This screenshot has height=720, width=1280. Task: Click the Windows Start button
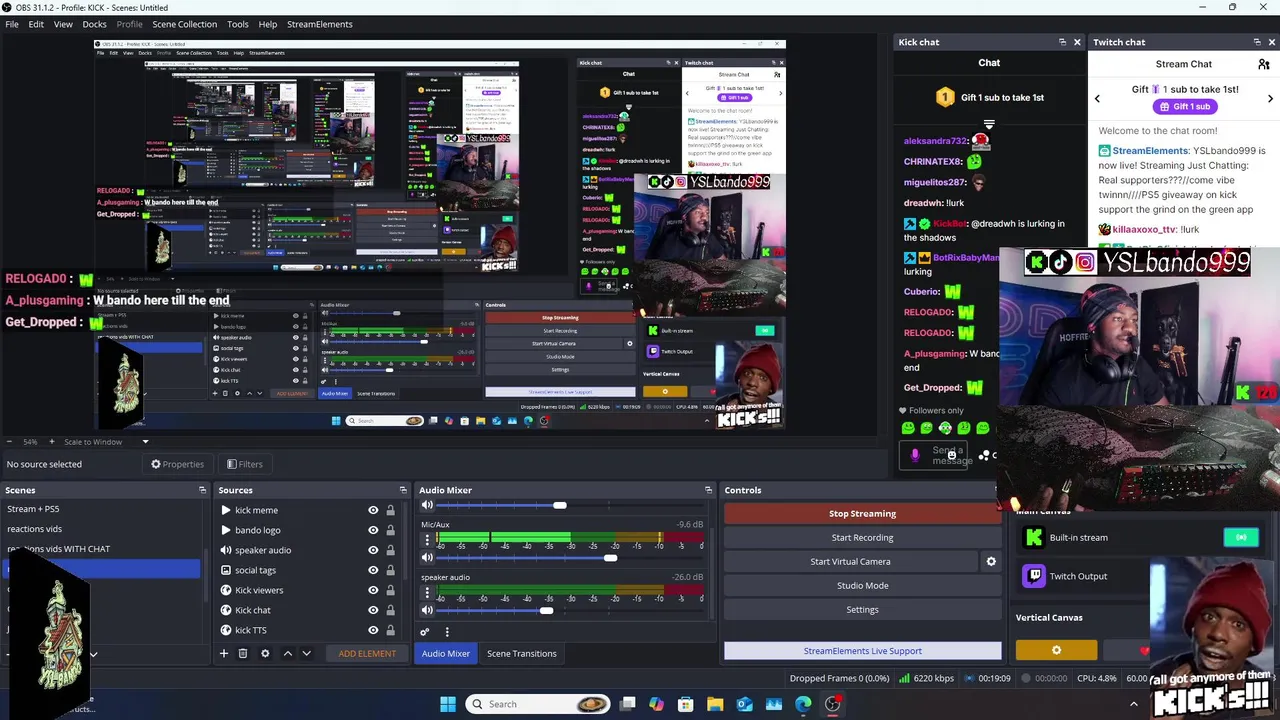click(448, 704)
